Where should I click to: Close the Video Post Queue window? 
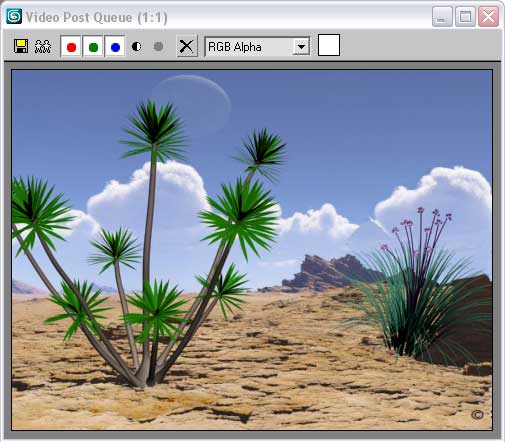point(488,16)
